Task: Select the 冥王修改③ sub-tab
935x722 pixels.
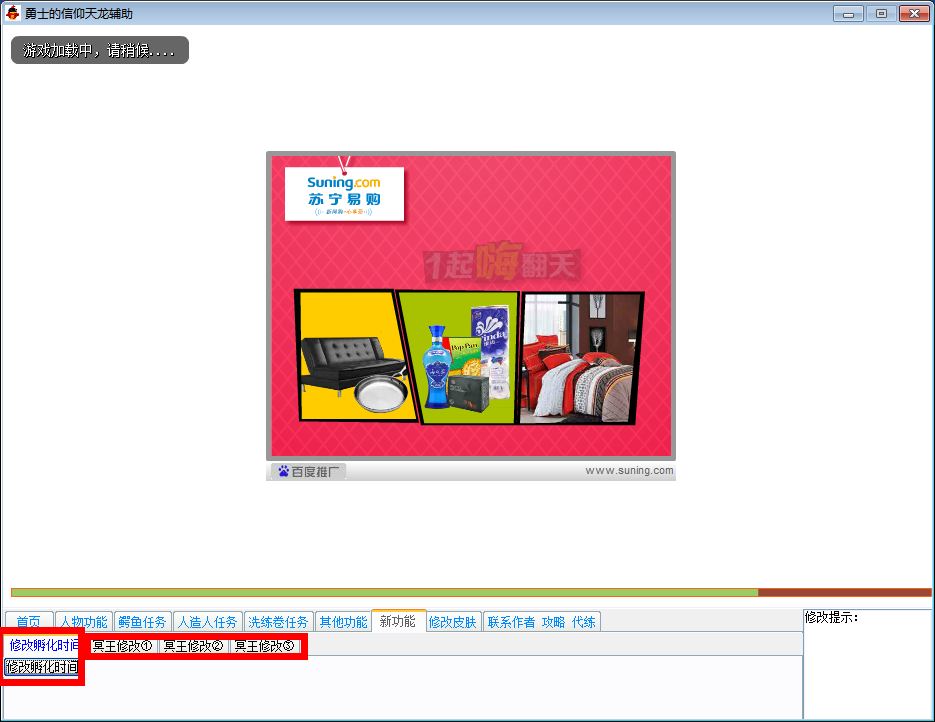Action: click(264, 646)
